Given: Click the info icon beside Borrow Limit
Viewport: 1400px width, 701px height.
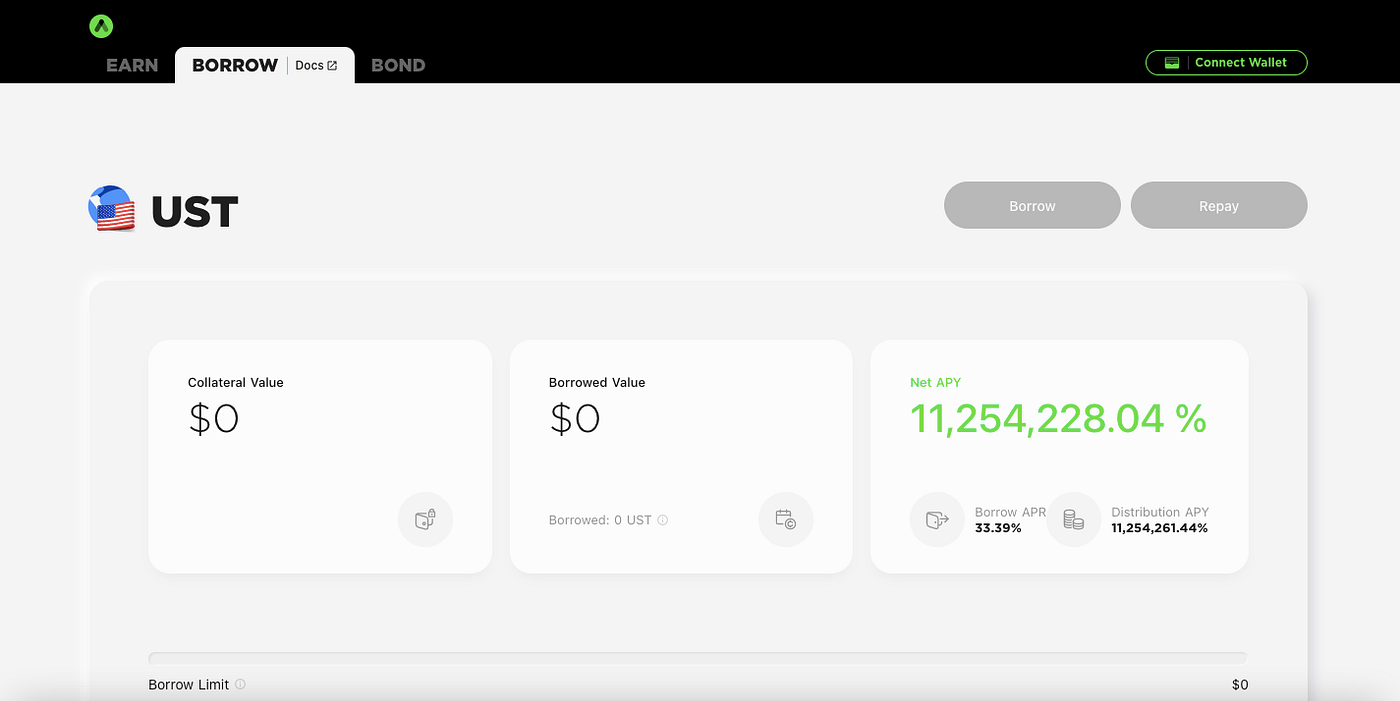Looking at the screenshot, I should tap(240, 685).
